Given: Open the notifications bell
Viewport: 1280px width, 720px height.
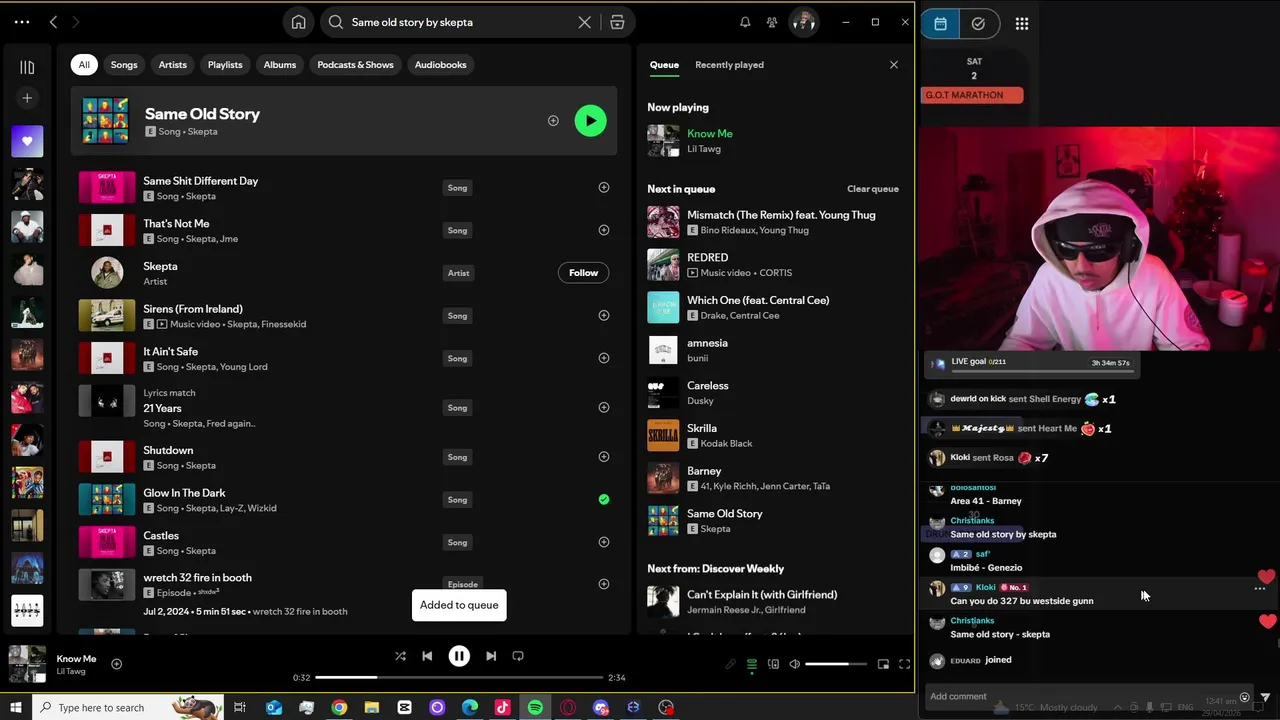Looking at the screenshot, I should coord(745,22).
